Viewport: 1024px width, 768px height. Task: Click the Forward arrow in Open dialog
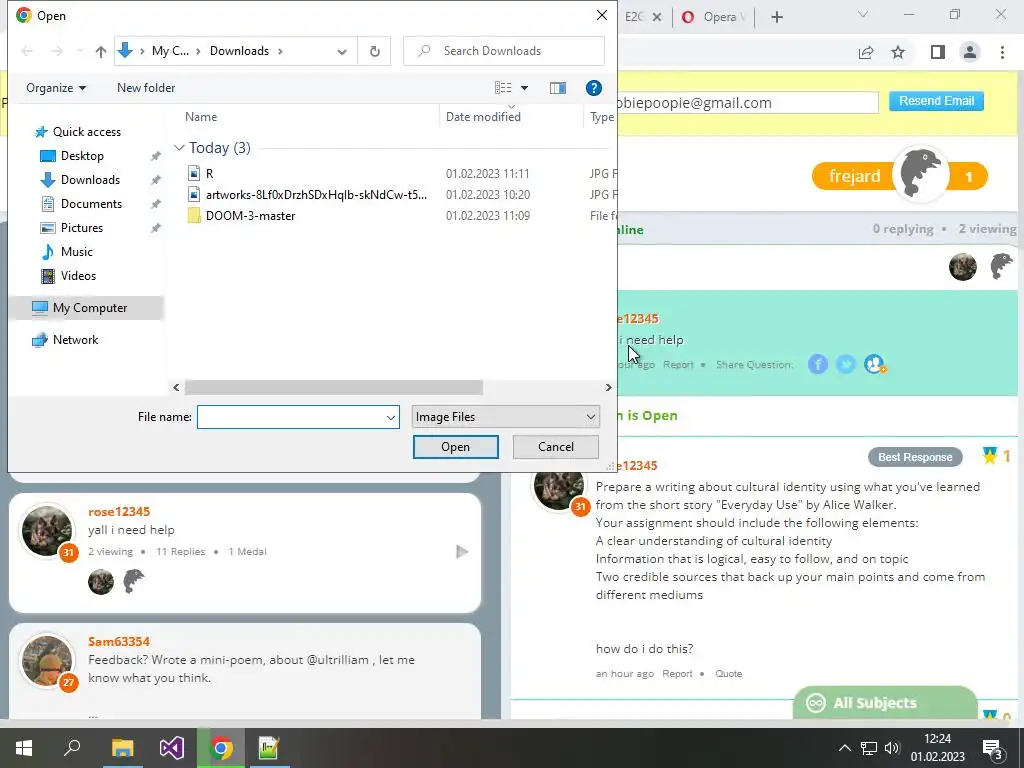coord(57,52)
